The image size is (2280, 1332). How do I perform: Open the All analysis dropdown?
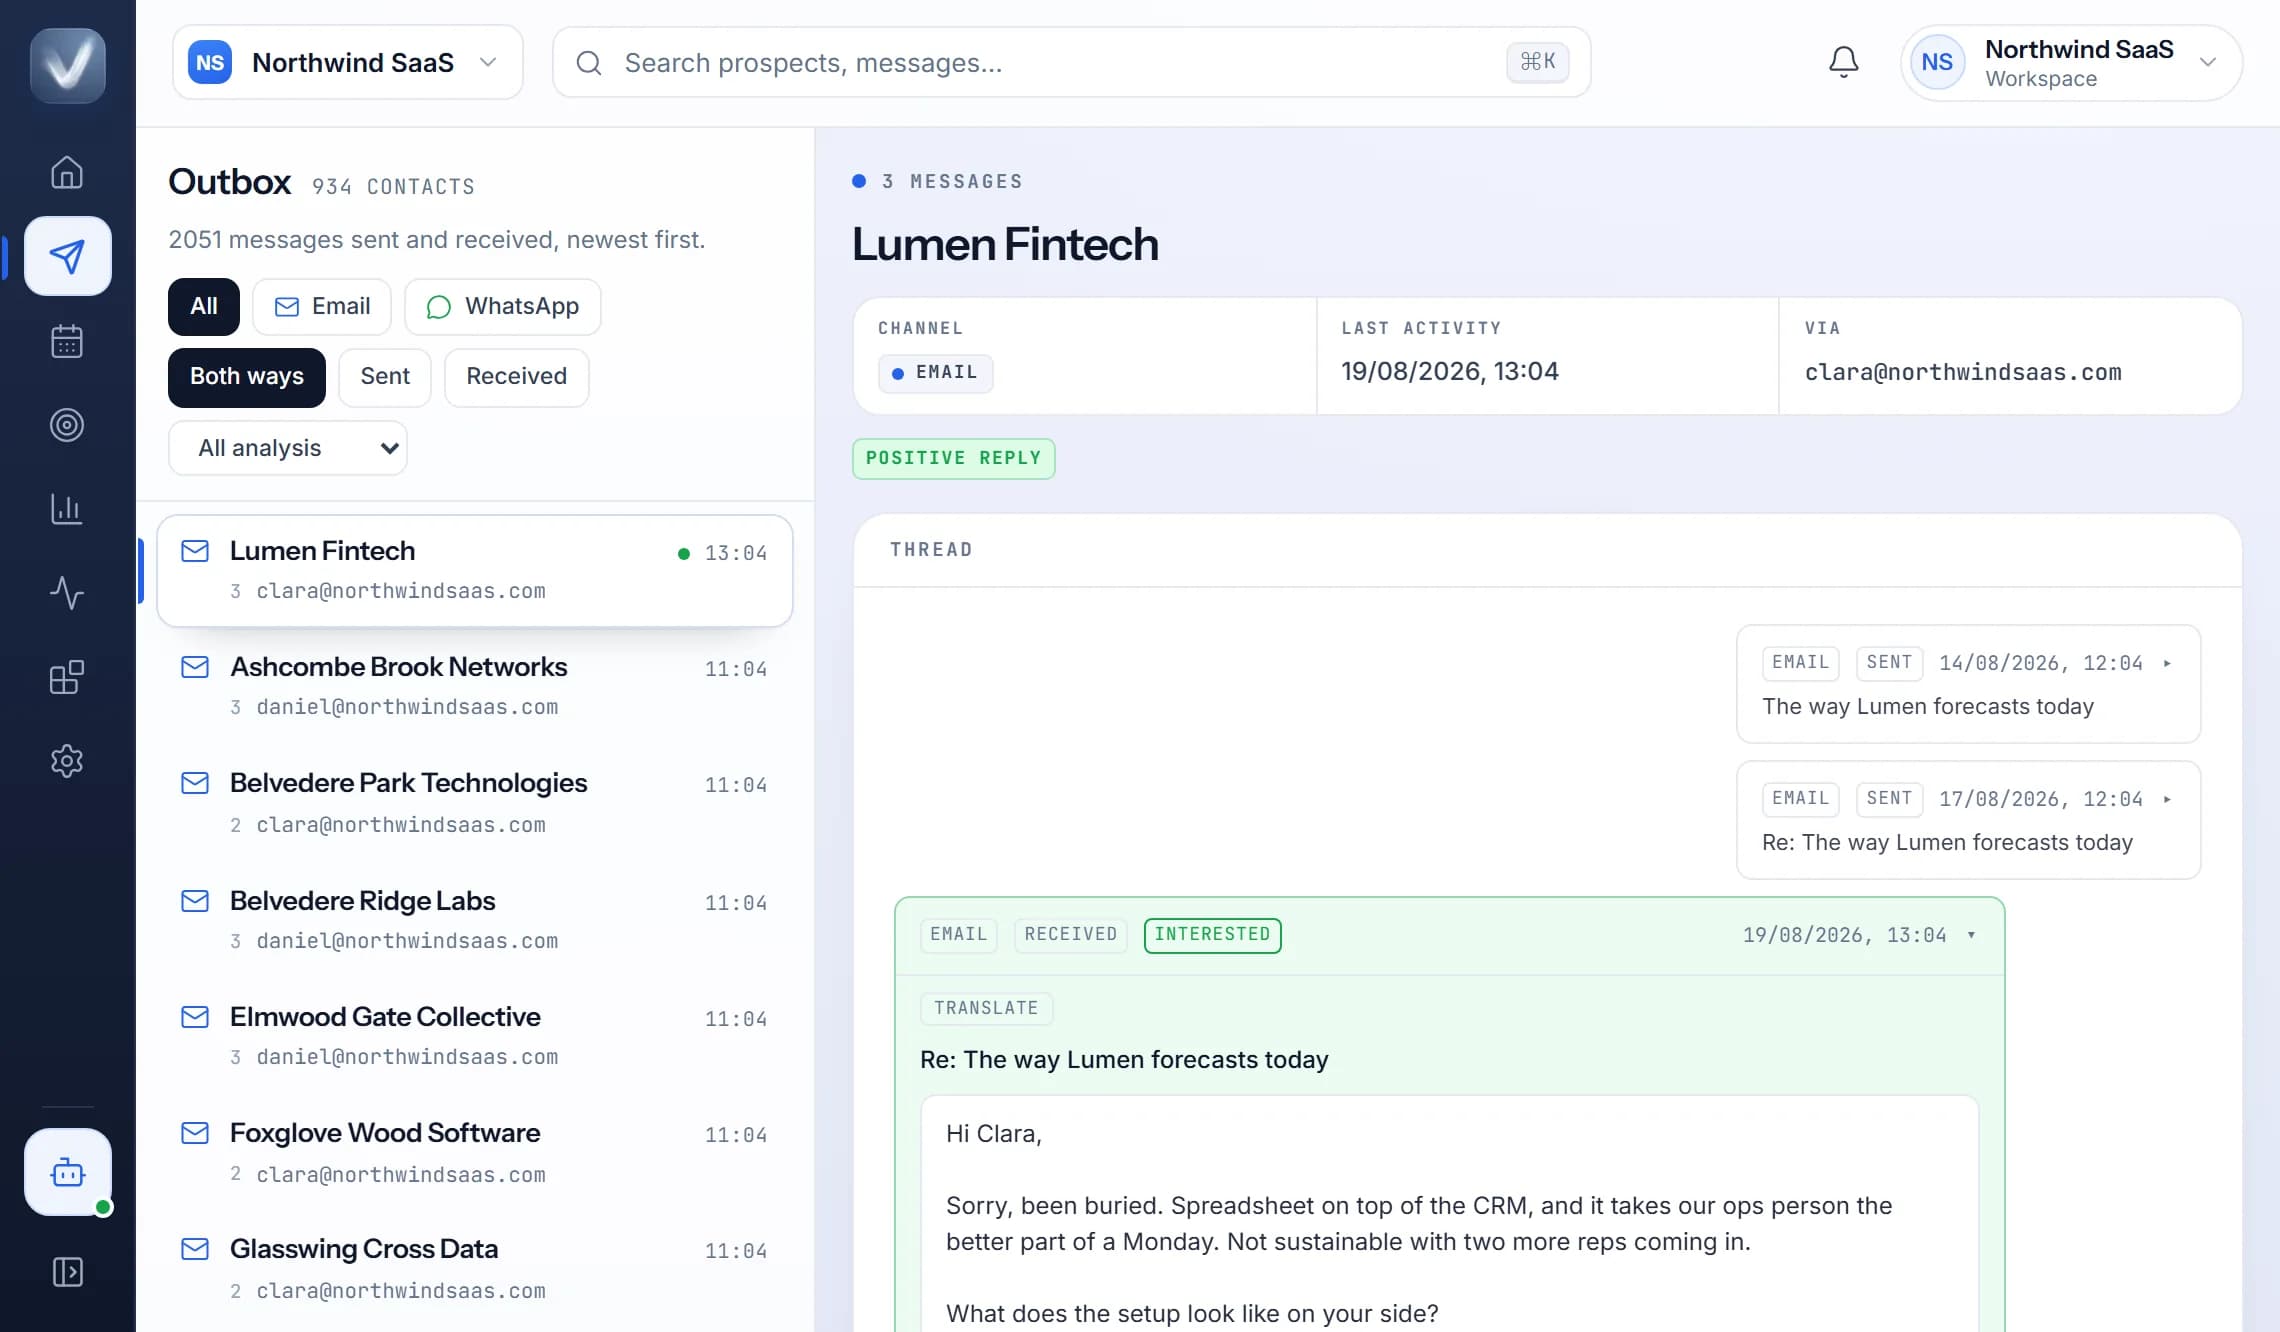pyautogui.click(x=288, y=448)
